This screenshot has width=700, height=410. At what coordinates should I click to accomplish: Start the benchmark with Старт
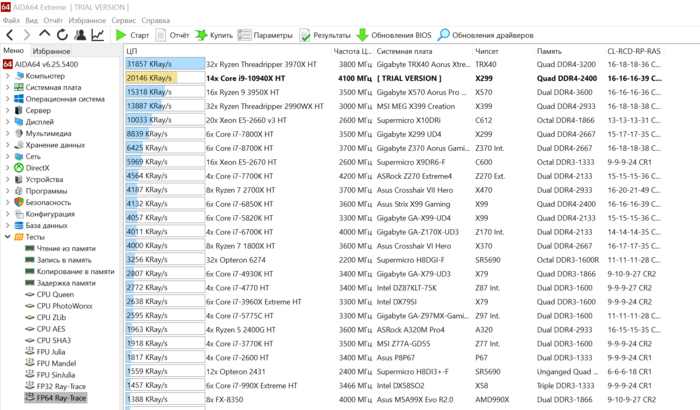coord(132,35)
